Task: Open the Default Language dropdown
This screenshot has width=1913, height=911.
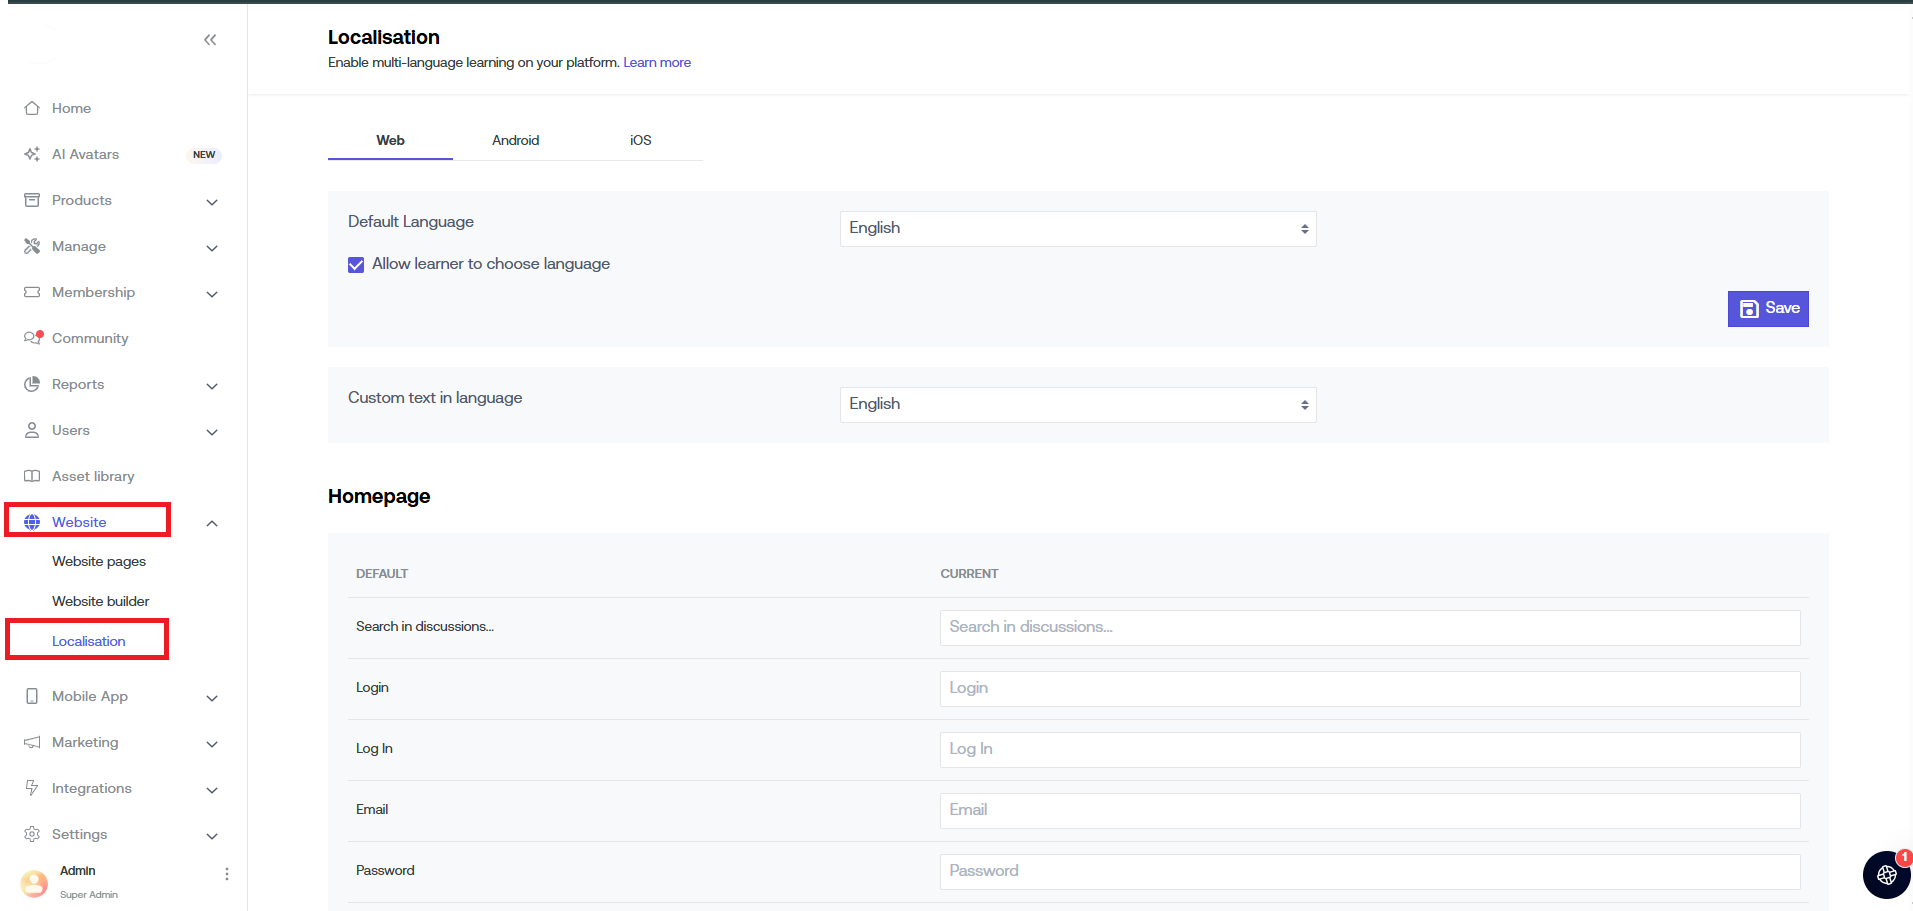Action: click(x=1077, y=229)
